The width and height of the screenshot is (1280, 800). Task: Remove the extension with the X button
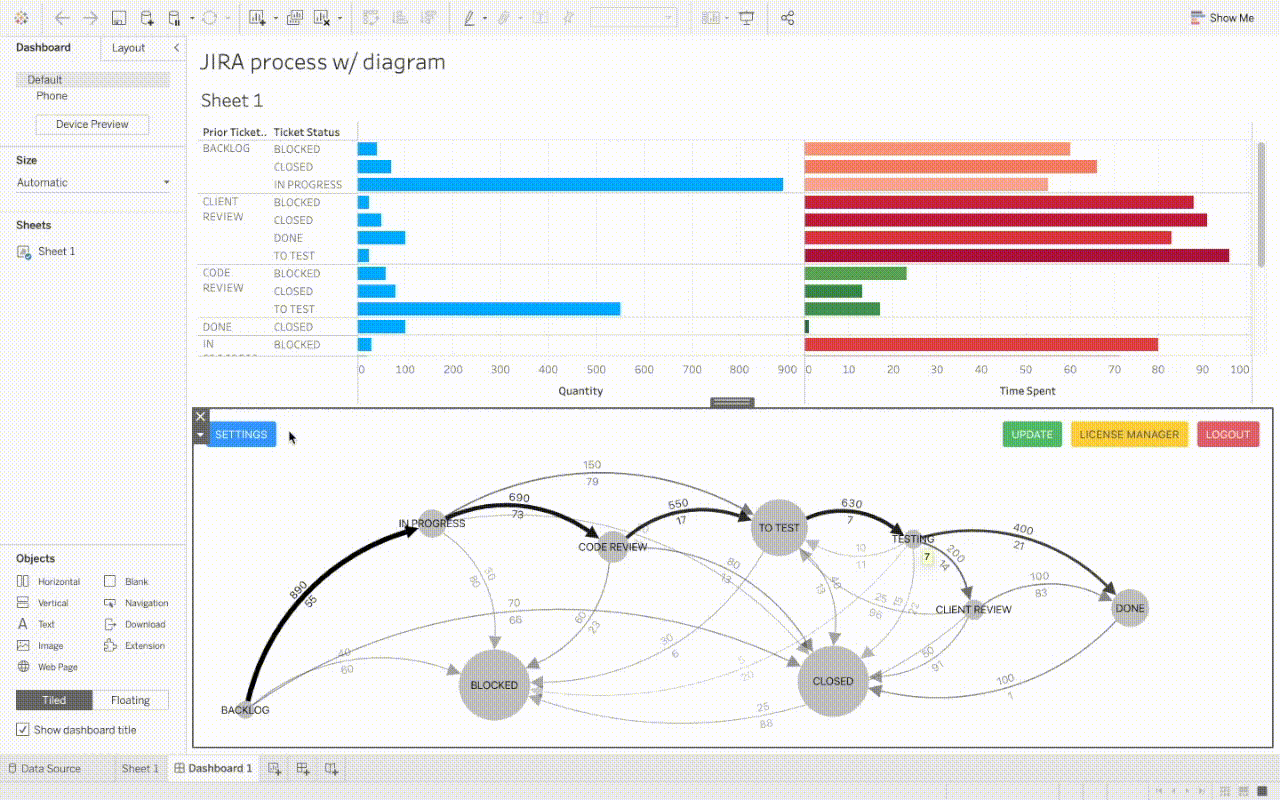pyautogui.click(x=201, y=416)
